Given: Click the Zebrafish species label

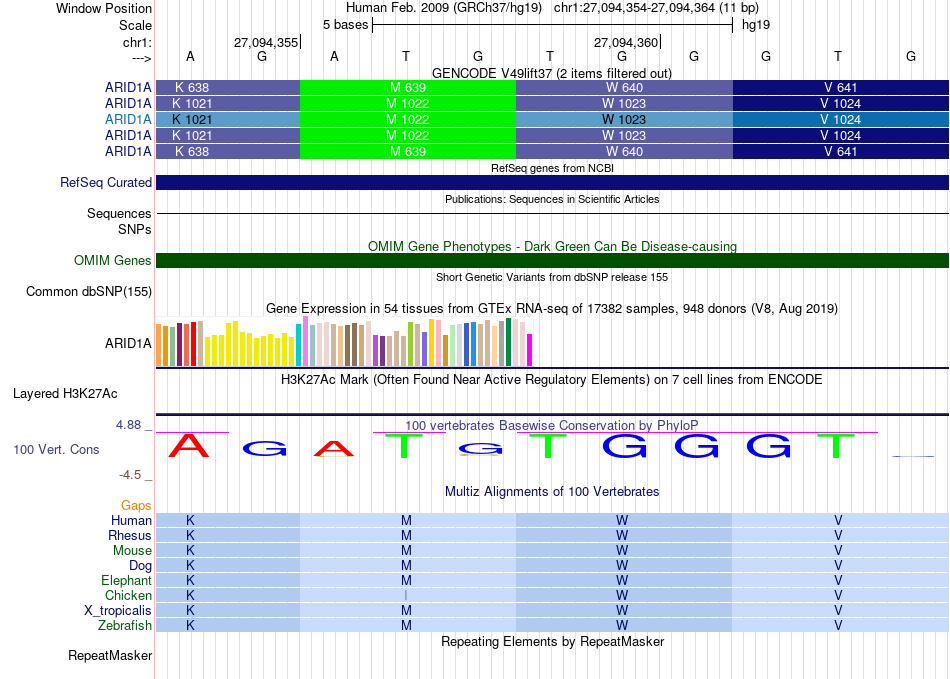Looking at the screenshot, I should pyautogui.click(x=125, y=625).
